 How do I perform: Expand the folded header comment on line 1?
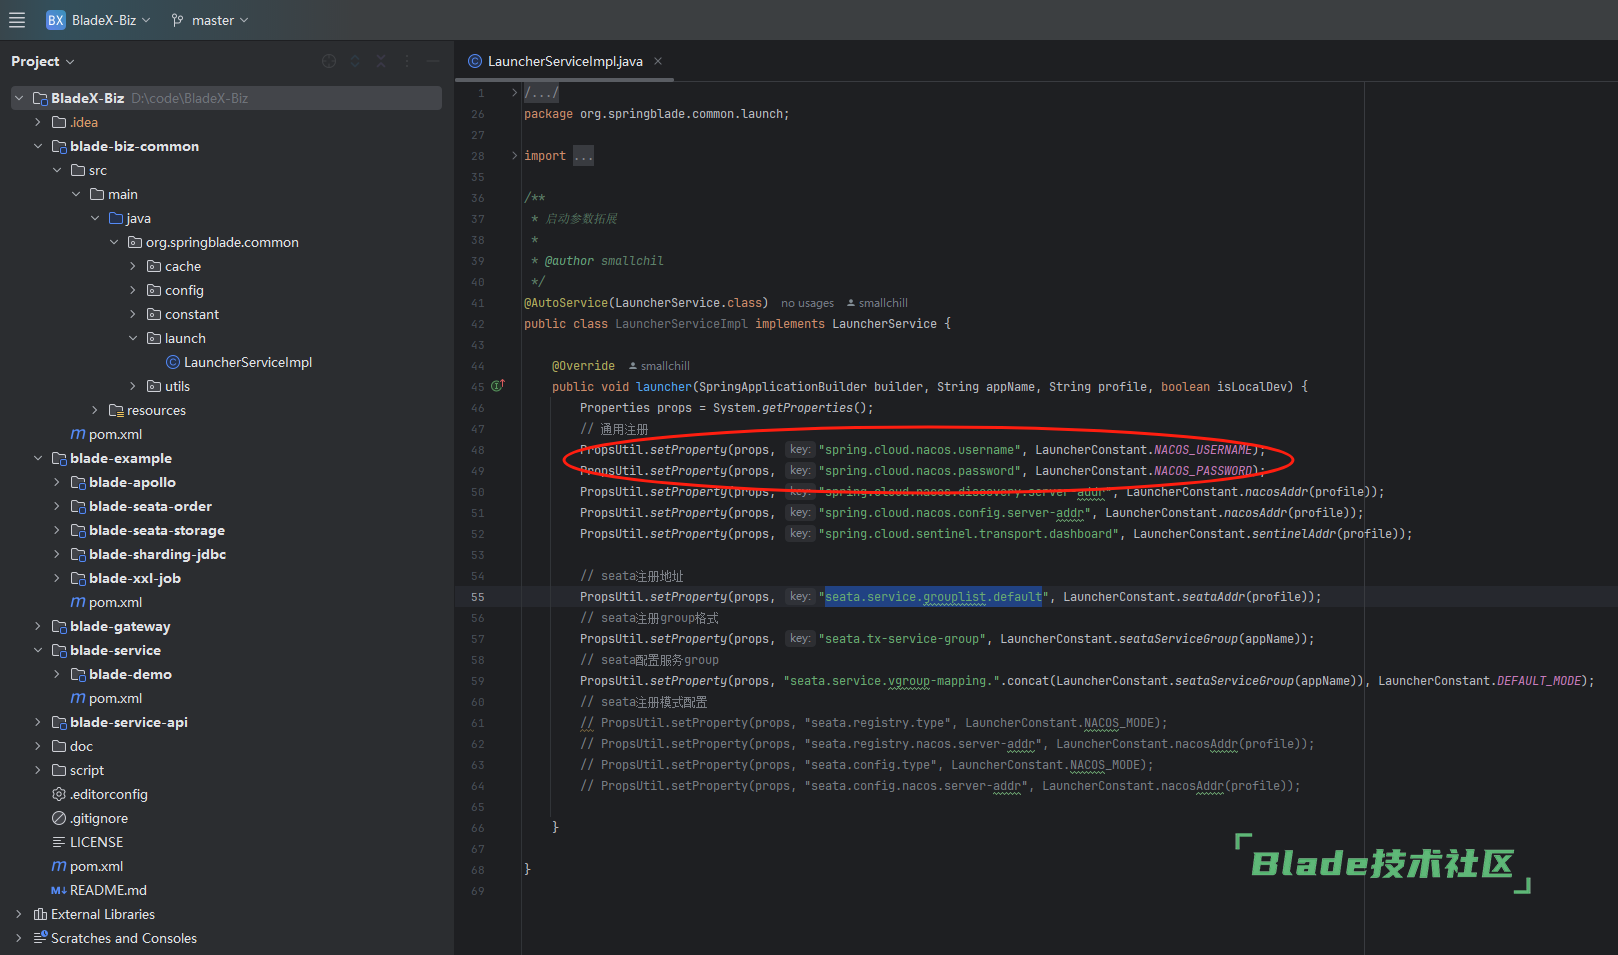[x=515, y=93]
